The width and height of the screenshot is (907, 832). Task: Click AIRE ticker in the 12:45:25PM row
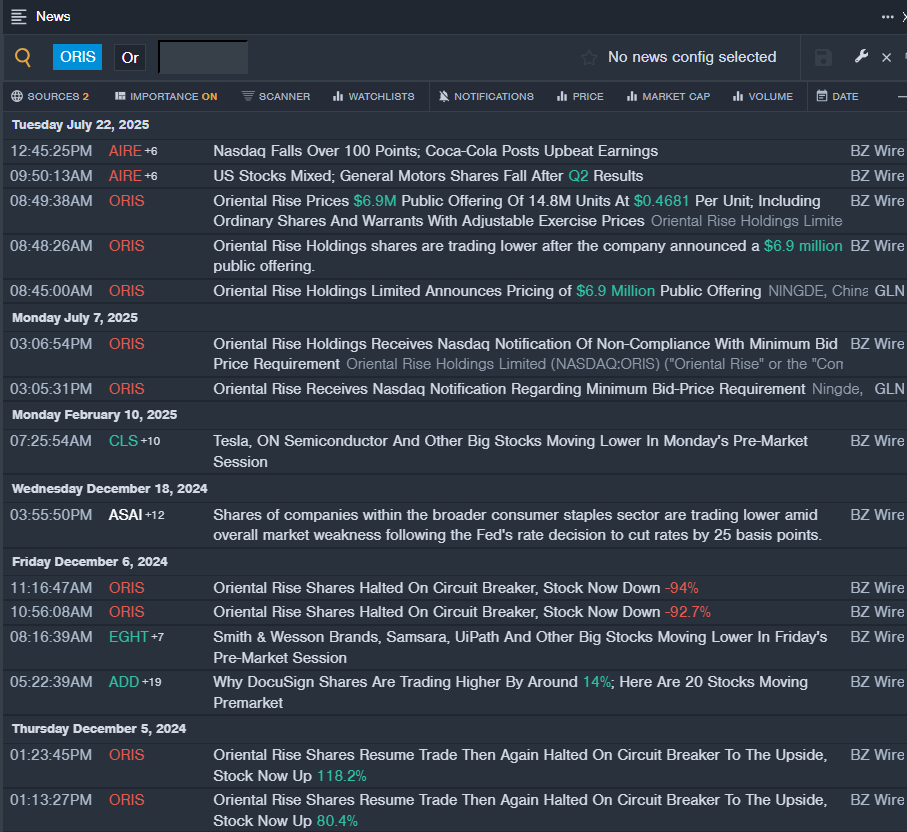click(x=125, y=151)
